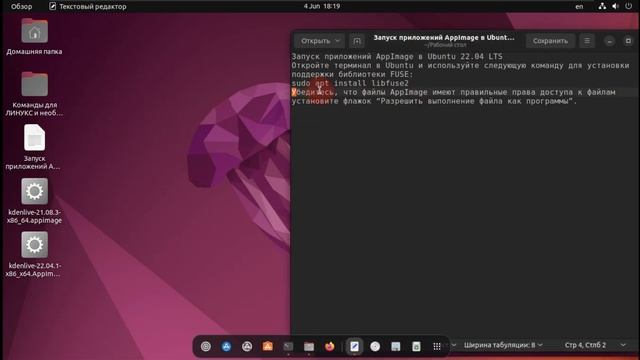Click the active Text Editor icon in the dock
Viewport: 640px width, 360px height.
click(x=354, y=346)
